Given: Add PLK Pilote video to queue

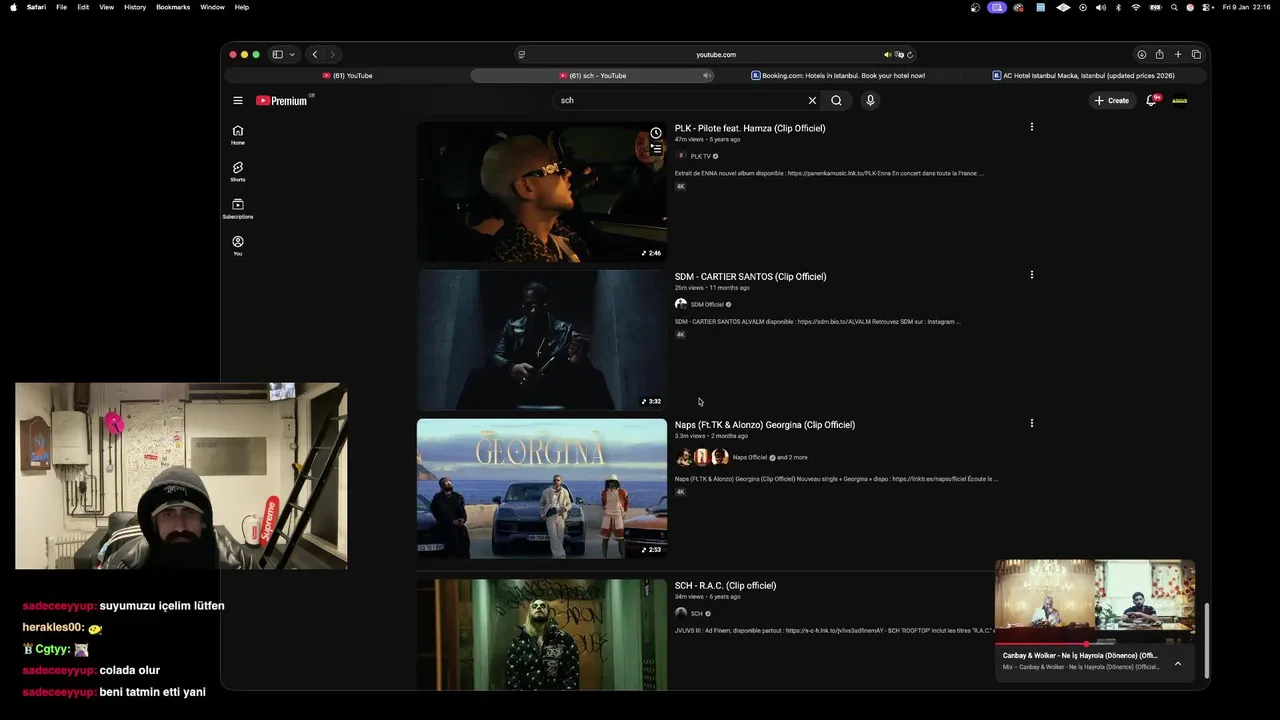Looking at the screenshot, I should click(x=656, y=149).
